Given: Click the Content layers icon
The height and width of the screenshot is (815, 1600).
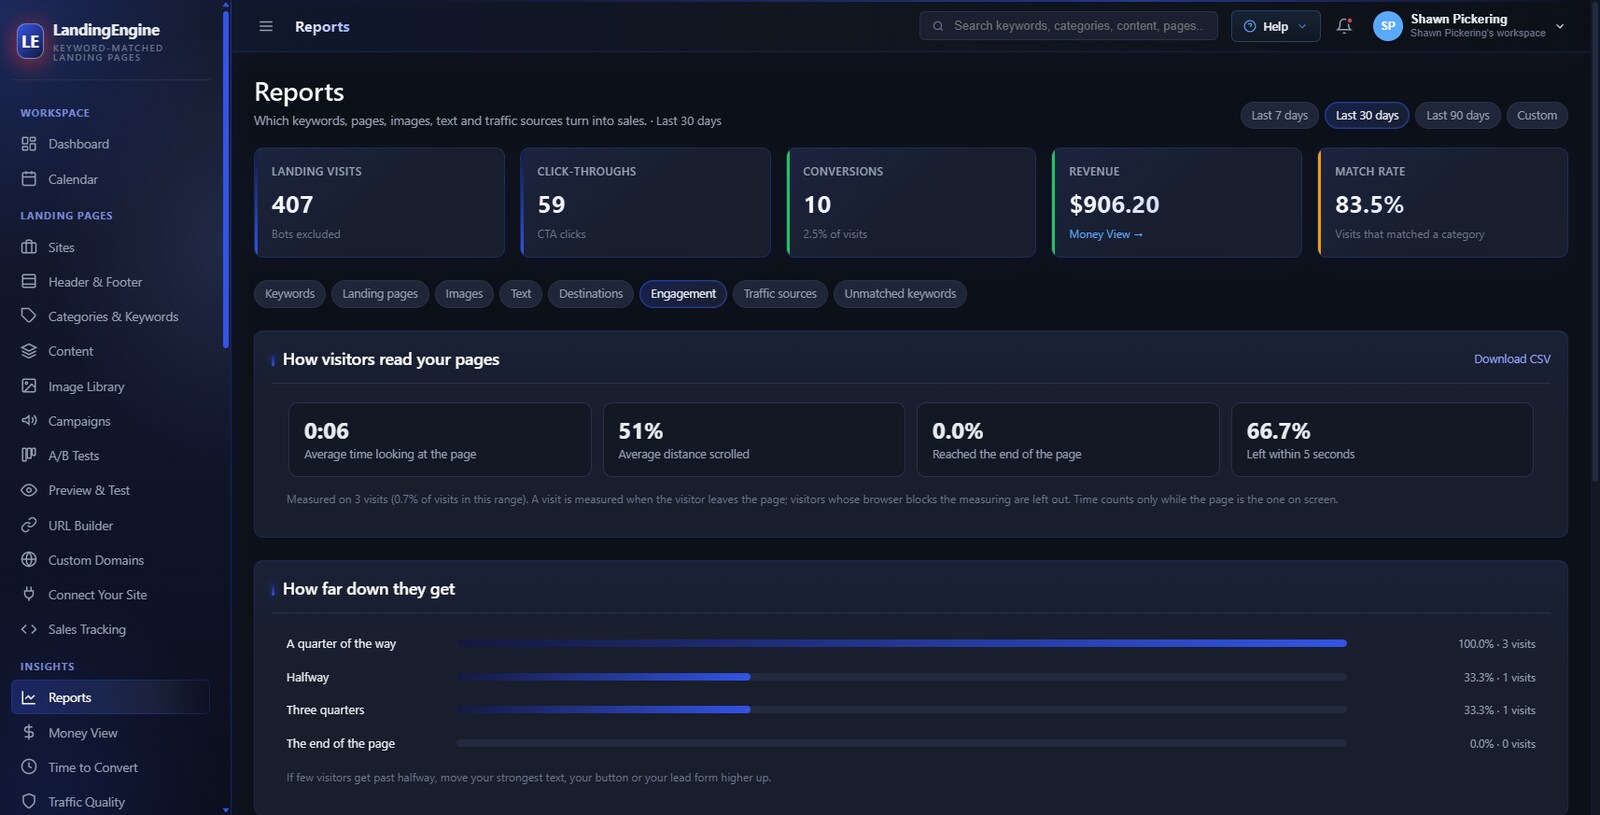Looking at the screenshot, I should pyautogui.click(x=29, y=351).
